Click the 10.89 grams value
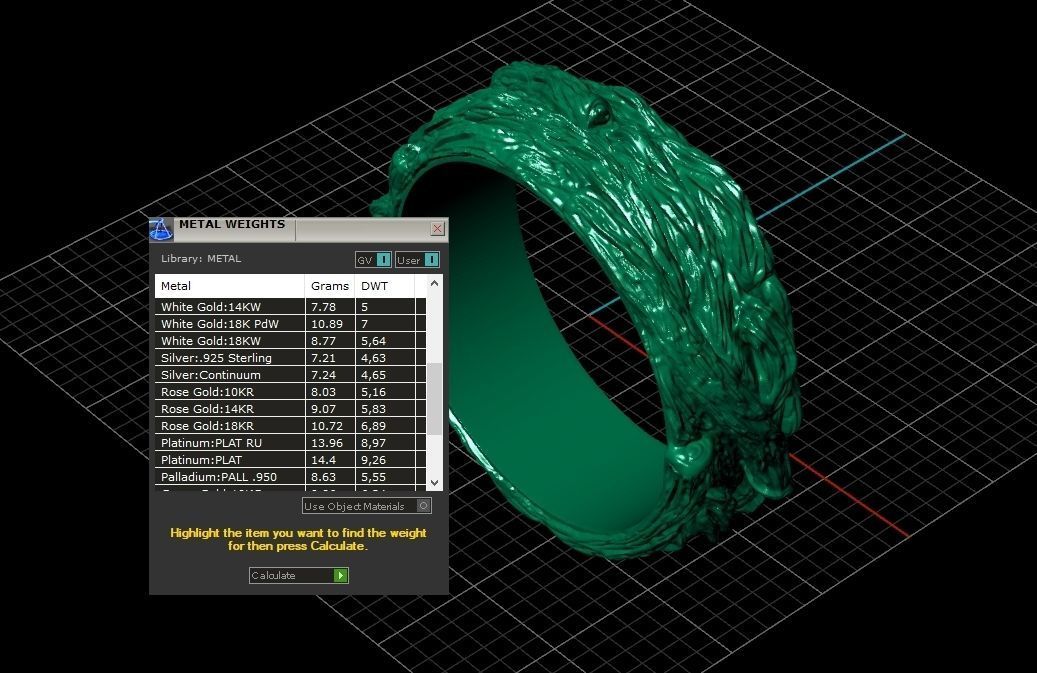Image resolution: width=1037 pixels, height=673 pixels. 327,324
